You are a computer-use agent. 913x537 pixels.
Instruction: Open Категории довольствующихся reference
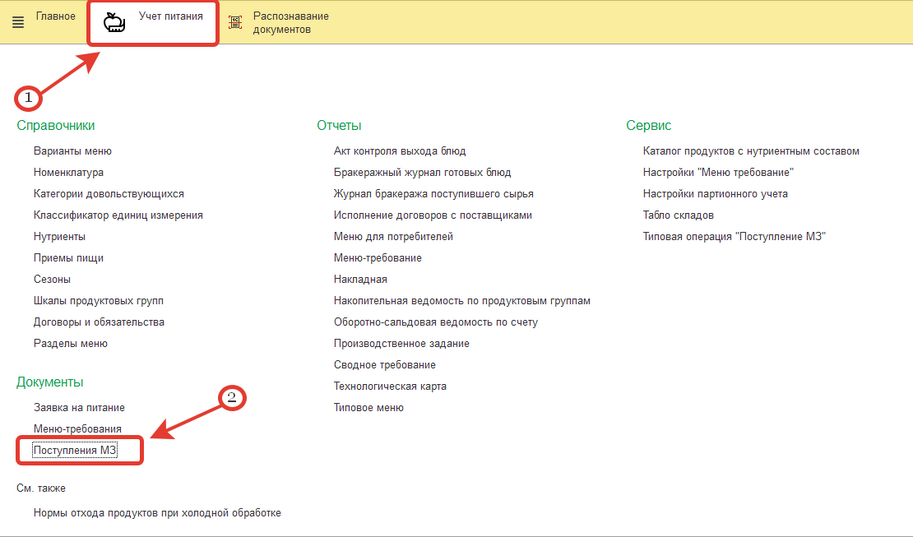[108, 194]
